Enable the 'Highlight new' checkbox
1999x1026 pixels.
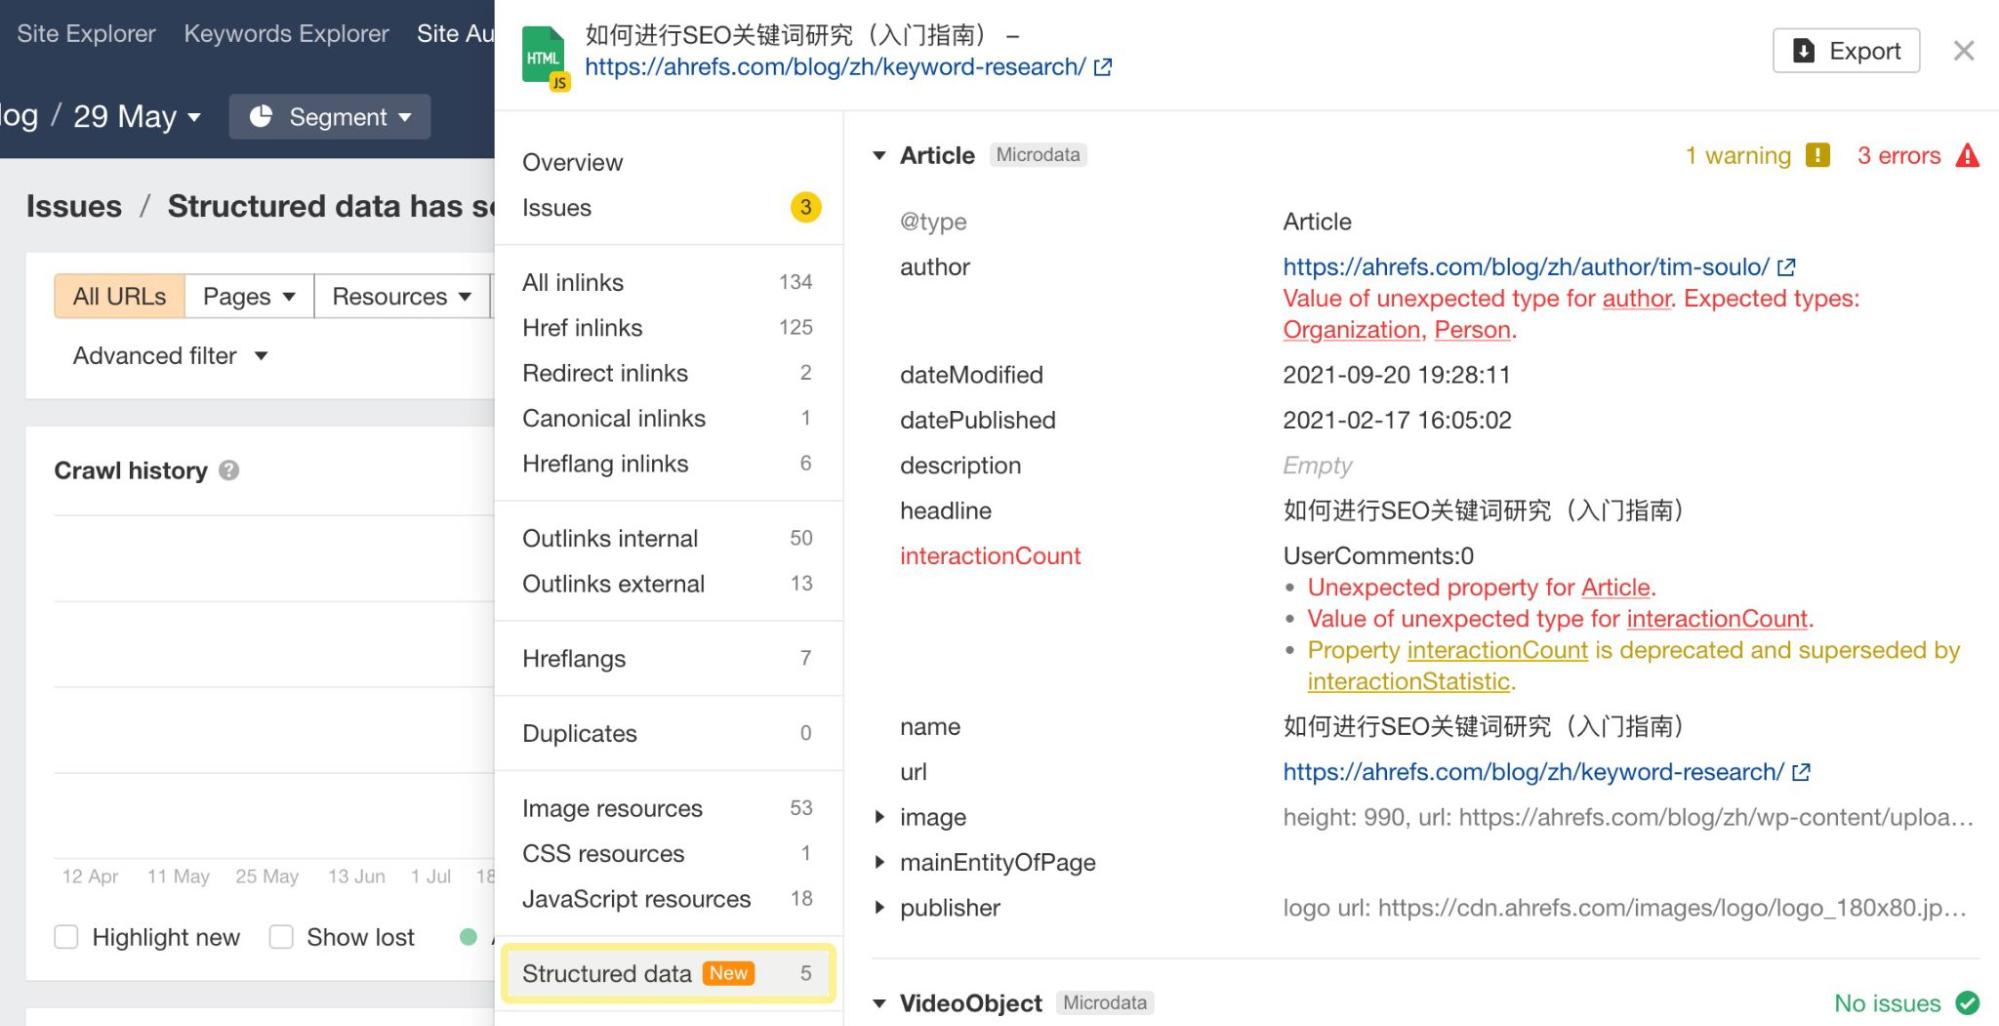(x=66, y=937)
